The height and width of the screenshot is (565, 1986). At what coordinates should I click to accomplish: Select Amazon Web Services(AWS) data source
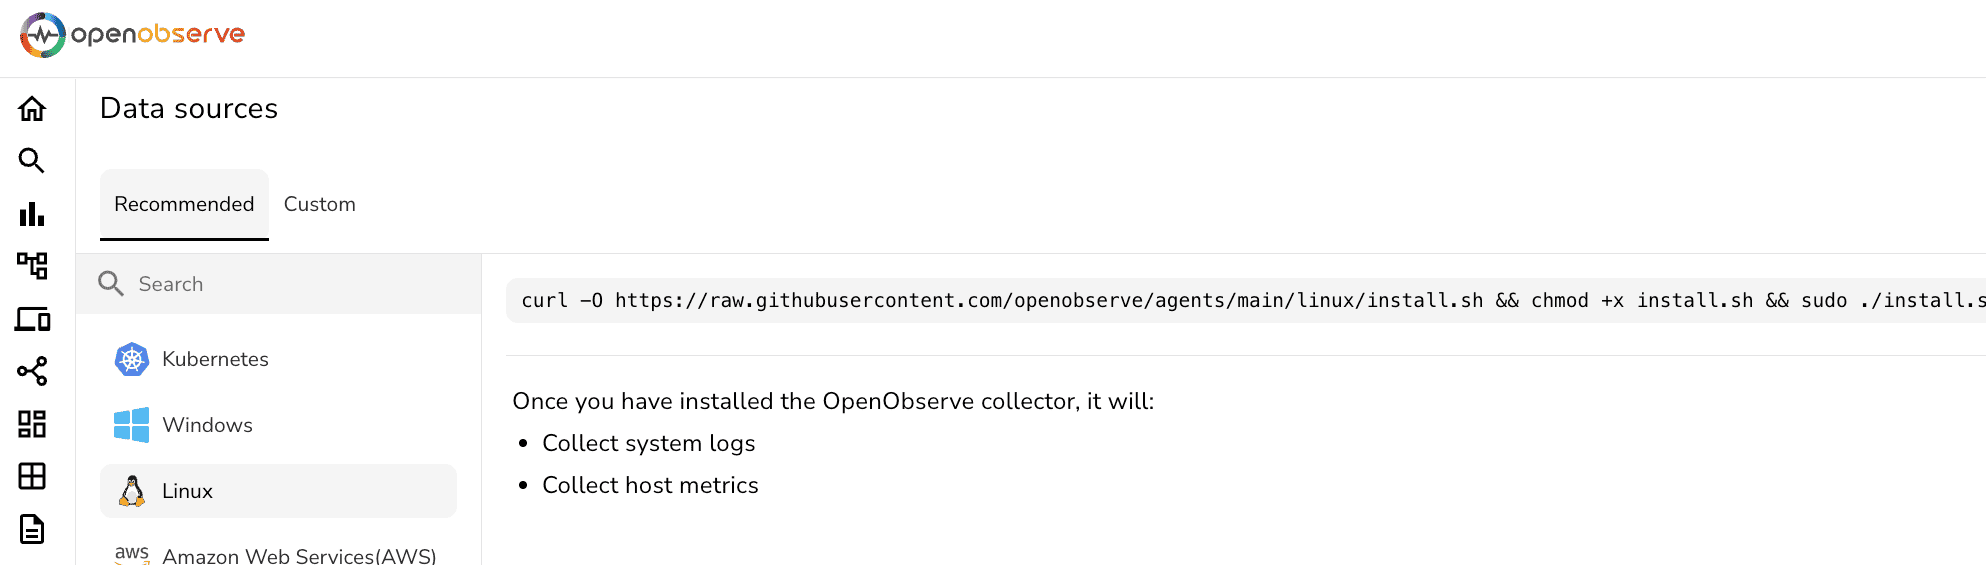point(298,555)
